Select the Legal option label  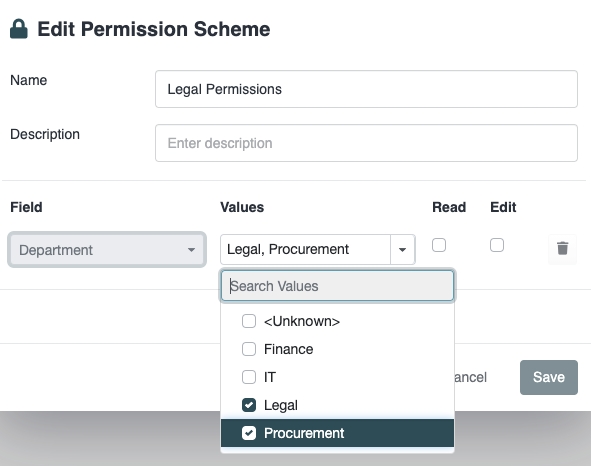click(x=281, y=405)
